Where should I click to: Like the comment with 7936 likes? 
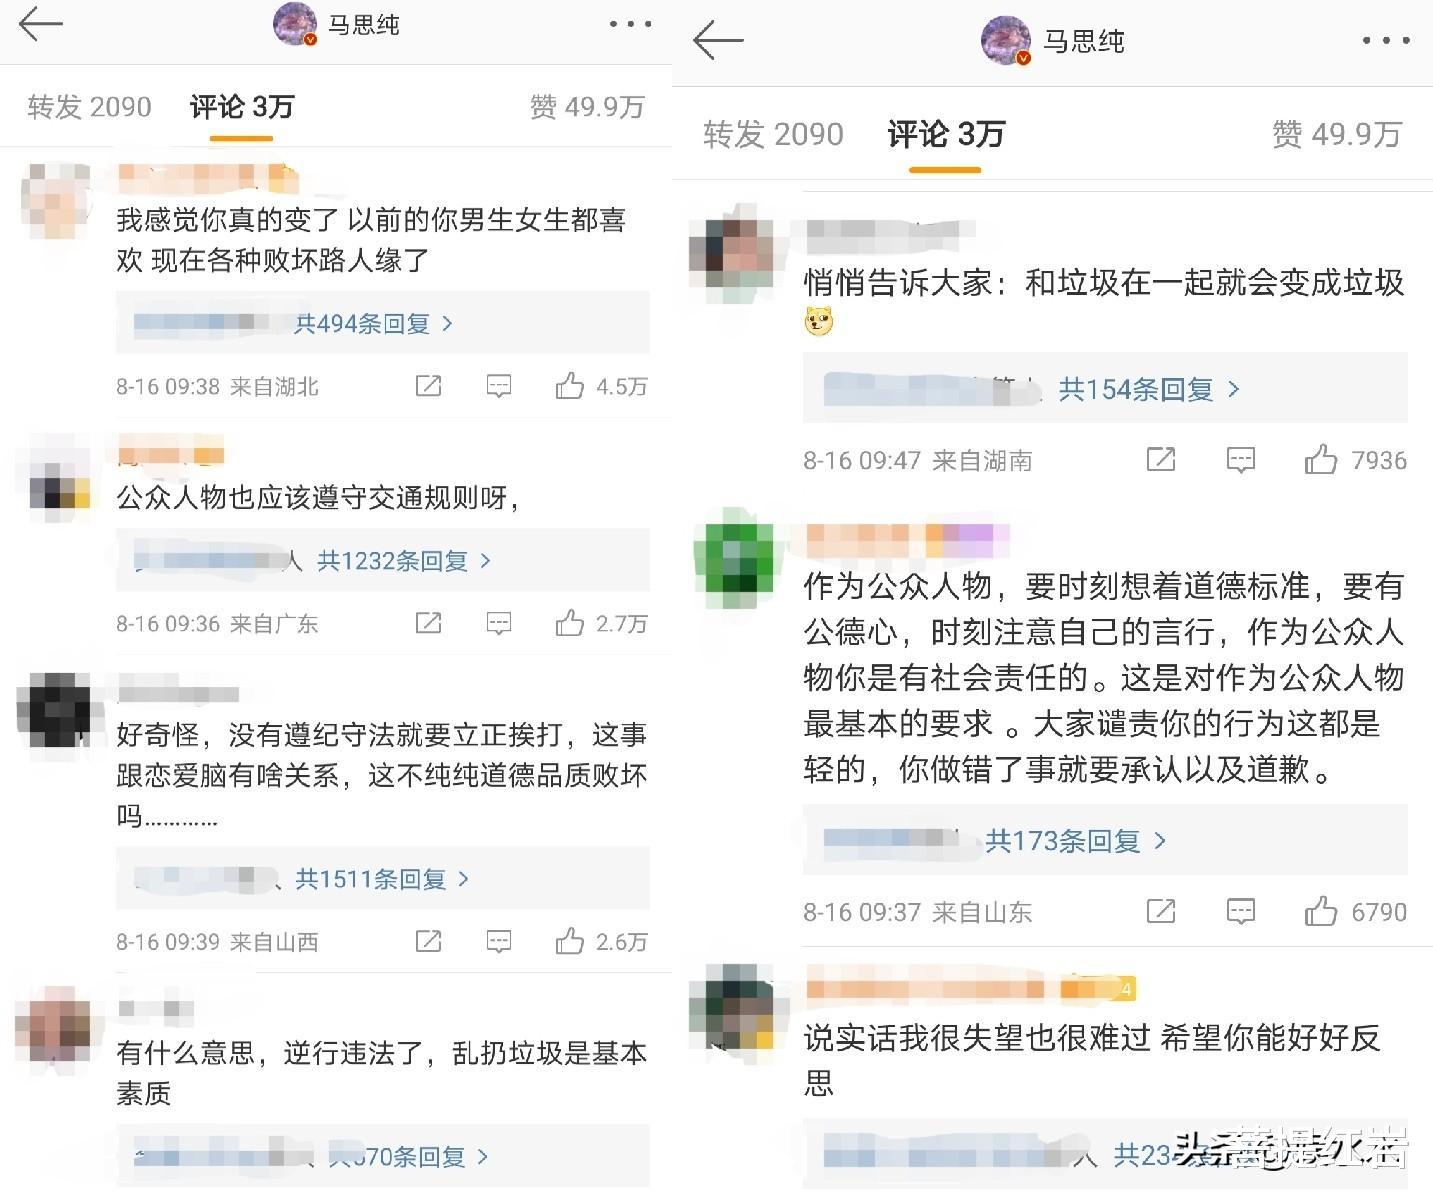1320,460
